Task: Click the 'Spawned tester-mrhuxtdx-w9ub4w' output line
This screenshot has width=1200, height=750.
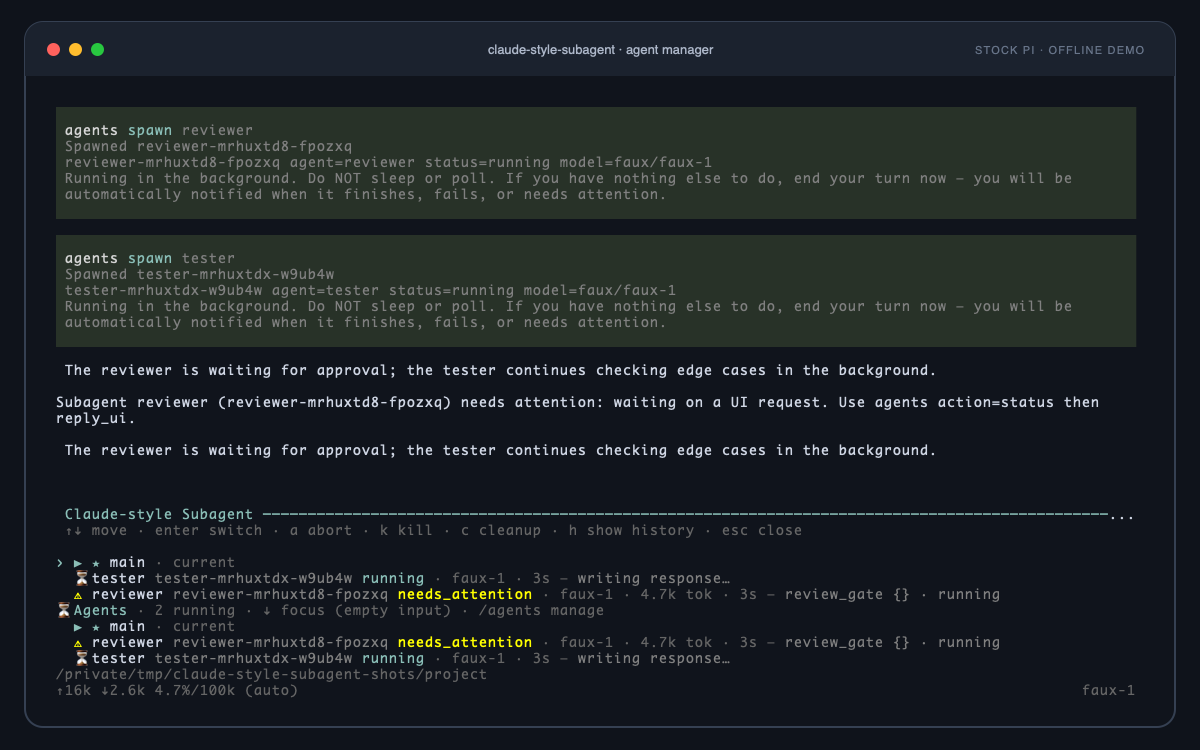Action: click(x=200, y=275)
